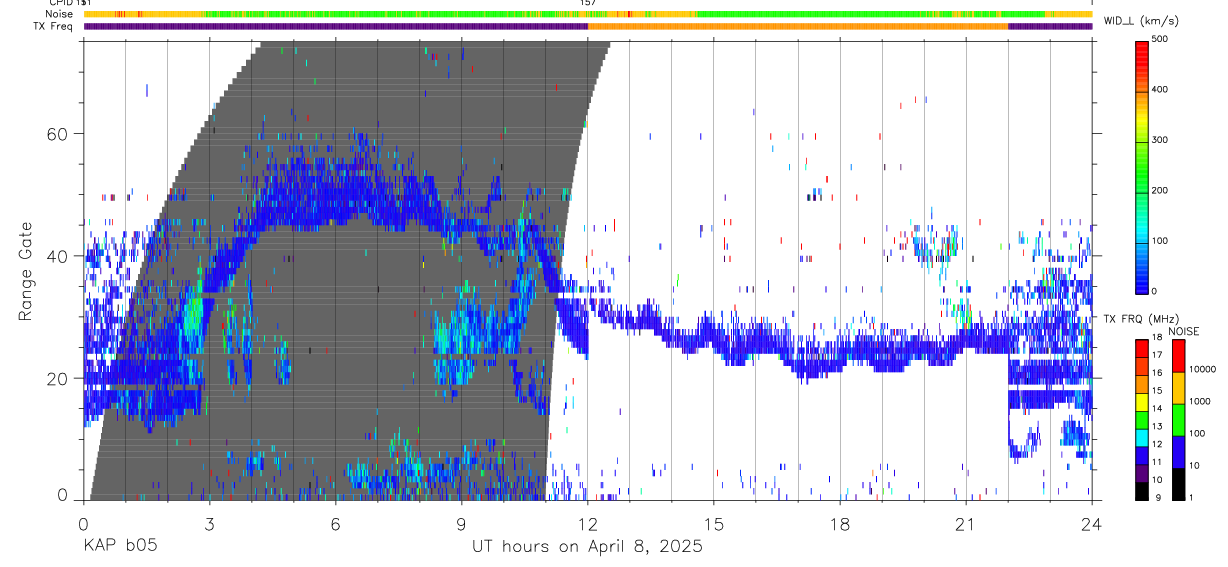The width and height of the screenshot is (1228, 567).
Task: Click the '14' label in TX FRQ legend
Action: click(1157, 409)
